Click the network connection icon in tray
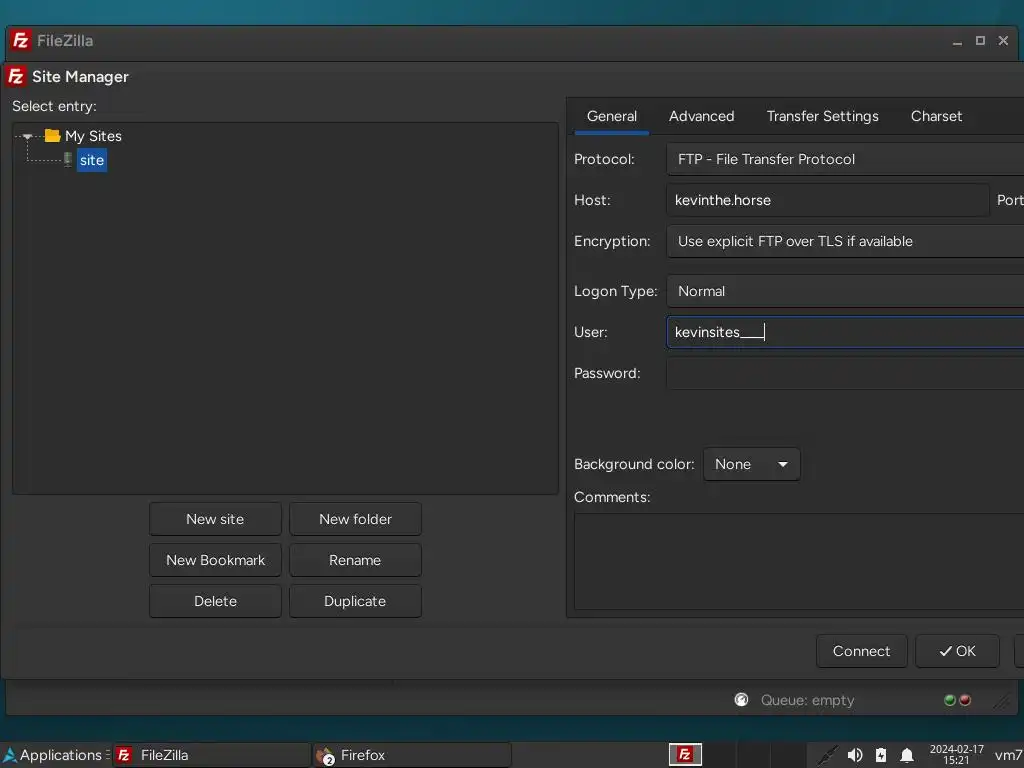Image resolution: width=1024 pixels, height=768 pixels. tap(827, 755)
